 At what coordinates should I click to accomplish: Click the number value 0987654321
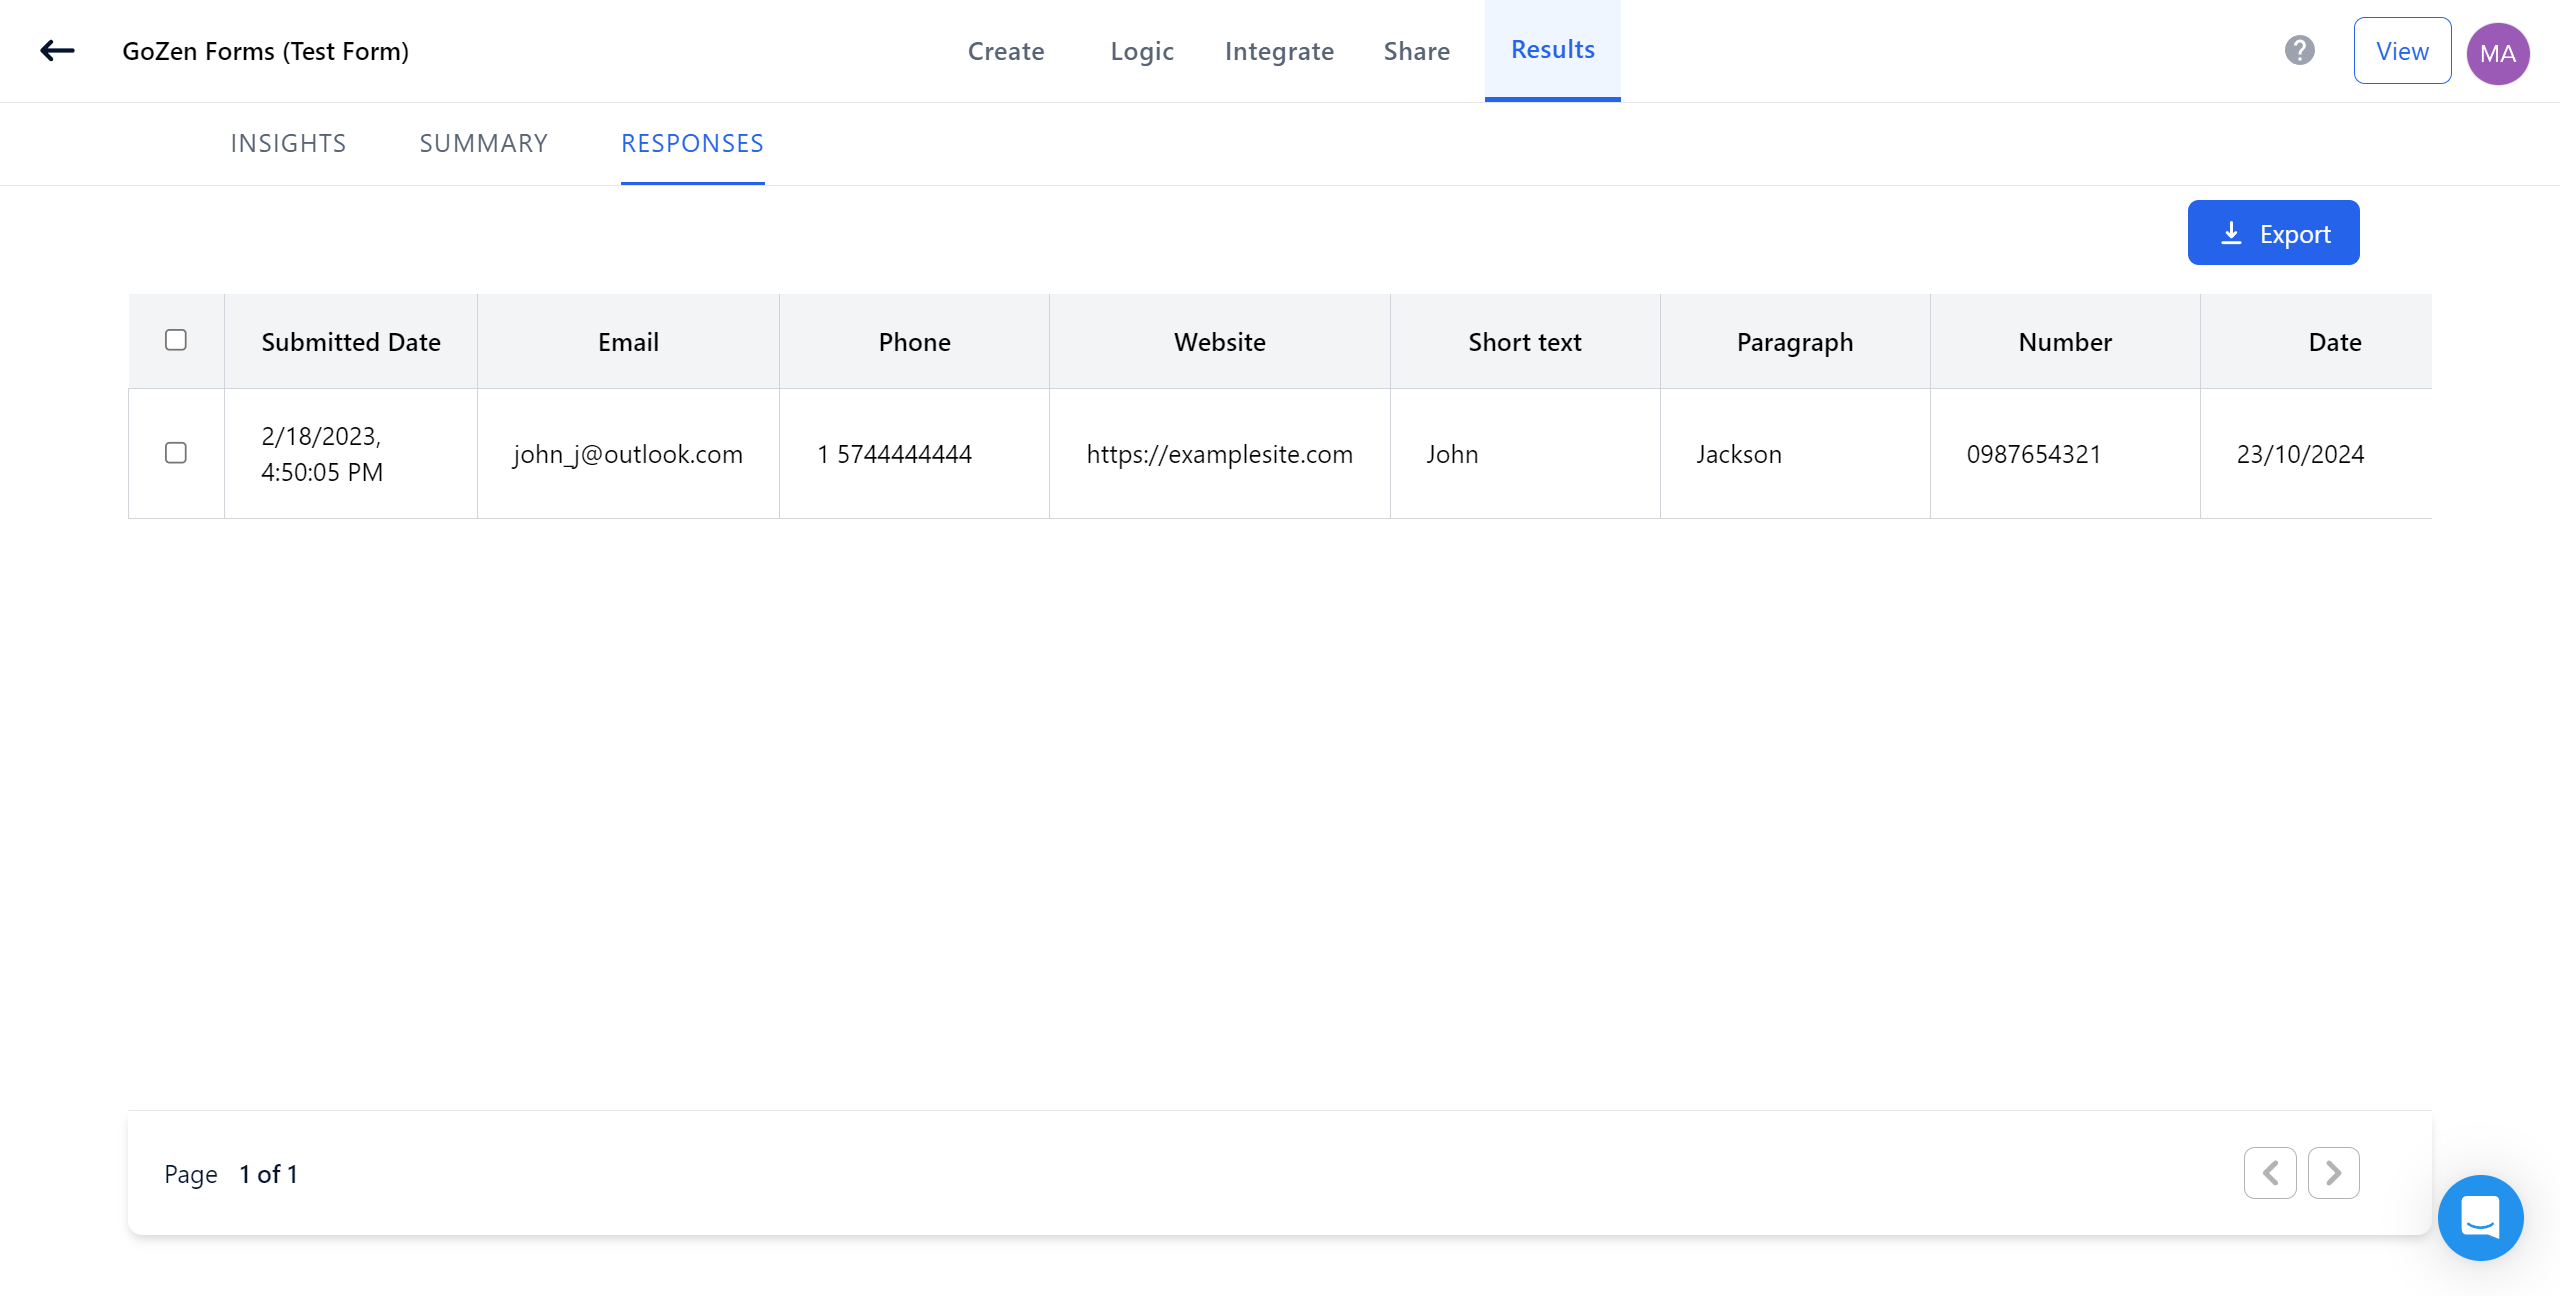(2034, 454)
